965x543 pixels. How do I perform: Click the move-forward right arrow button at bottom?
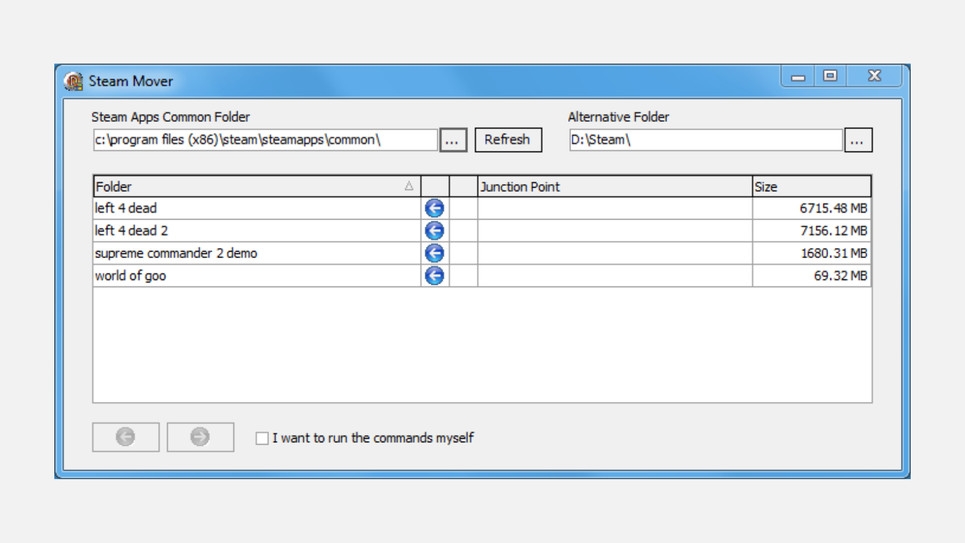pyautogui.click(x=200, y=437)
